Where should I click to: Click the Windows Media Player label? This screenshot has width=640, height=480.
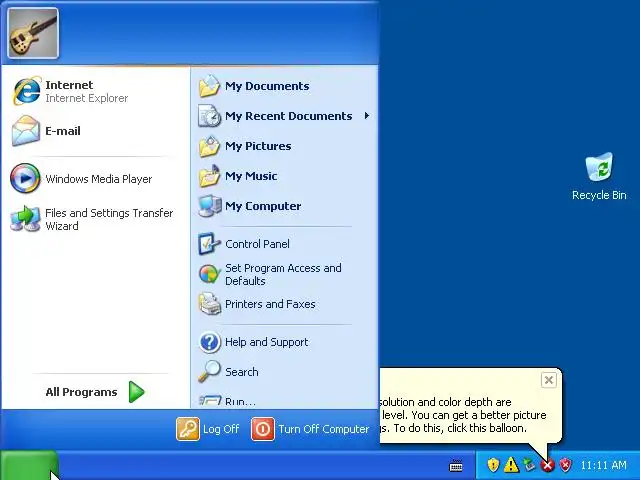point(99,179)
